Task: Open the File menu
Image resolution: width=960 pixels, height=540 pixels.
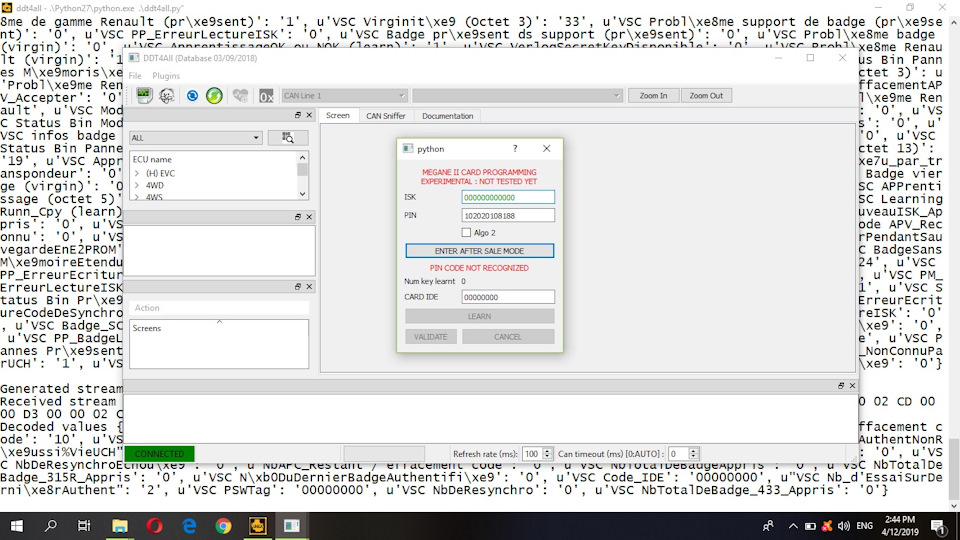Action: (x=135, y=76)
